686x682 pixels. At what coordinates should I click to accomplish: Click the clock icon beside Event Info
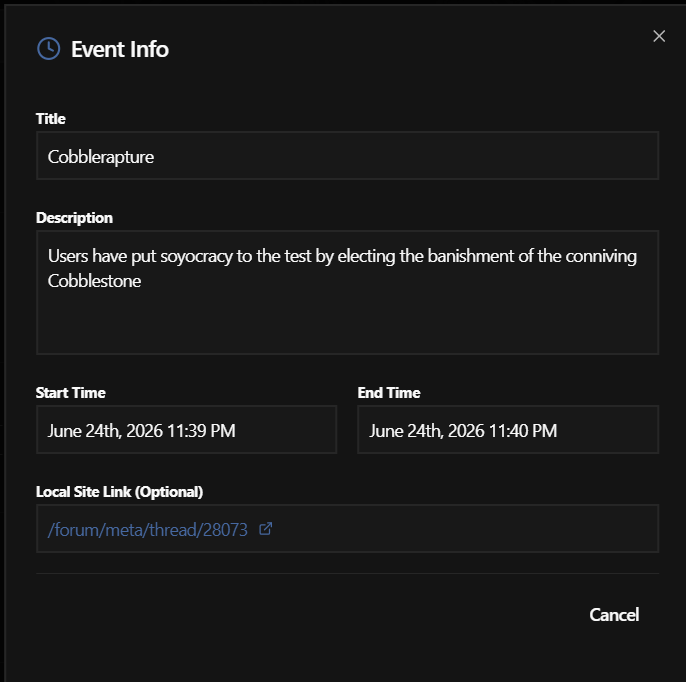tap(49, 49)
